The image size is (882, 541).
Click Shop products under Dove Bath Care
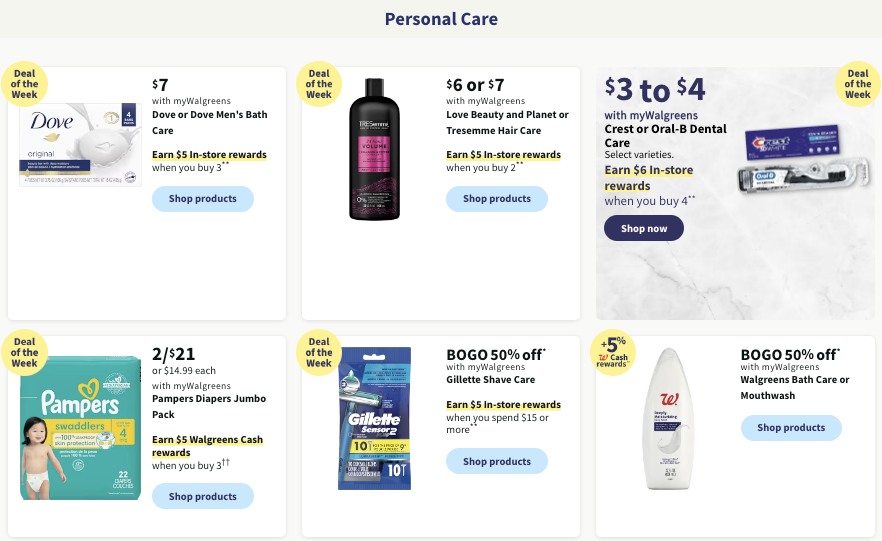(x=202, y=199)
